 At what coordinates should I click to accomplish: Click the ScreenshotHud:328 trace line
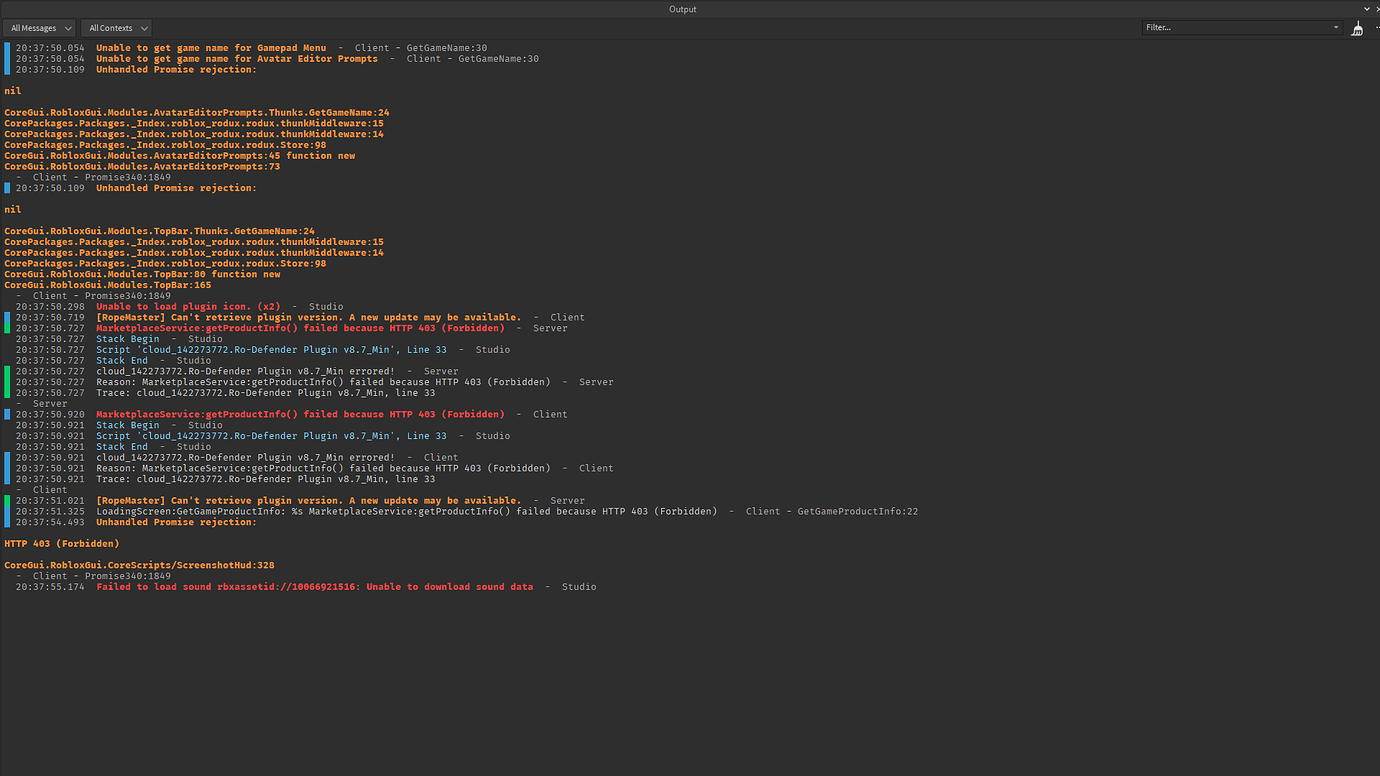coord(139,565)
